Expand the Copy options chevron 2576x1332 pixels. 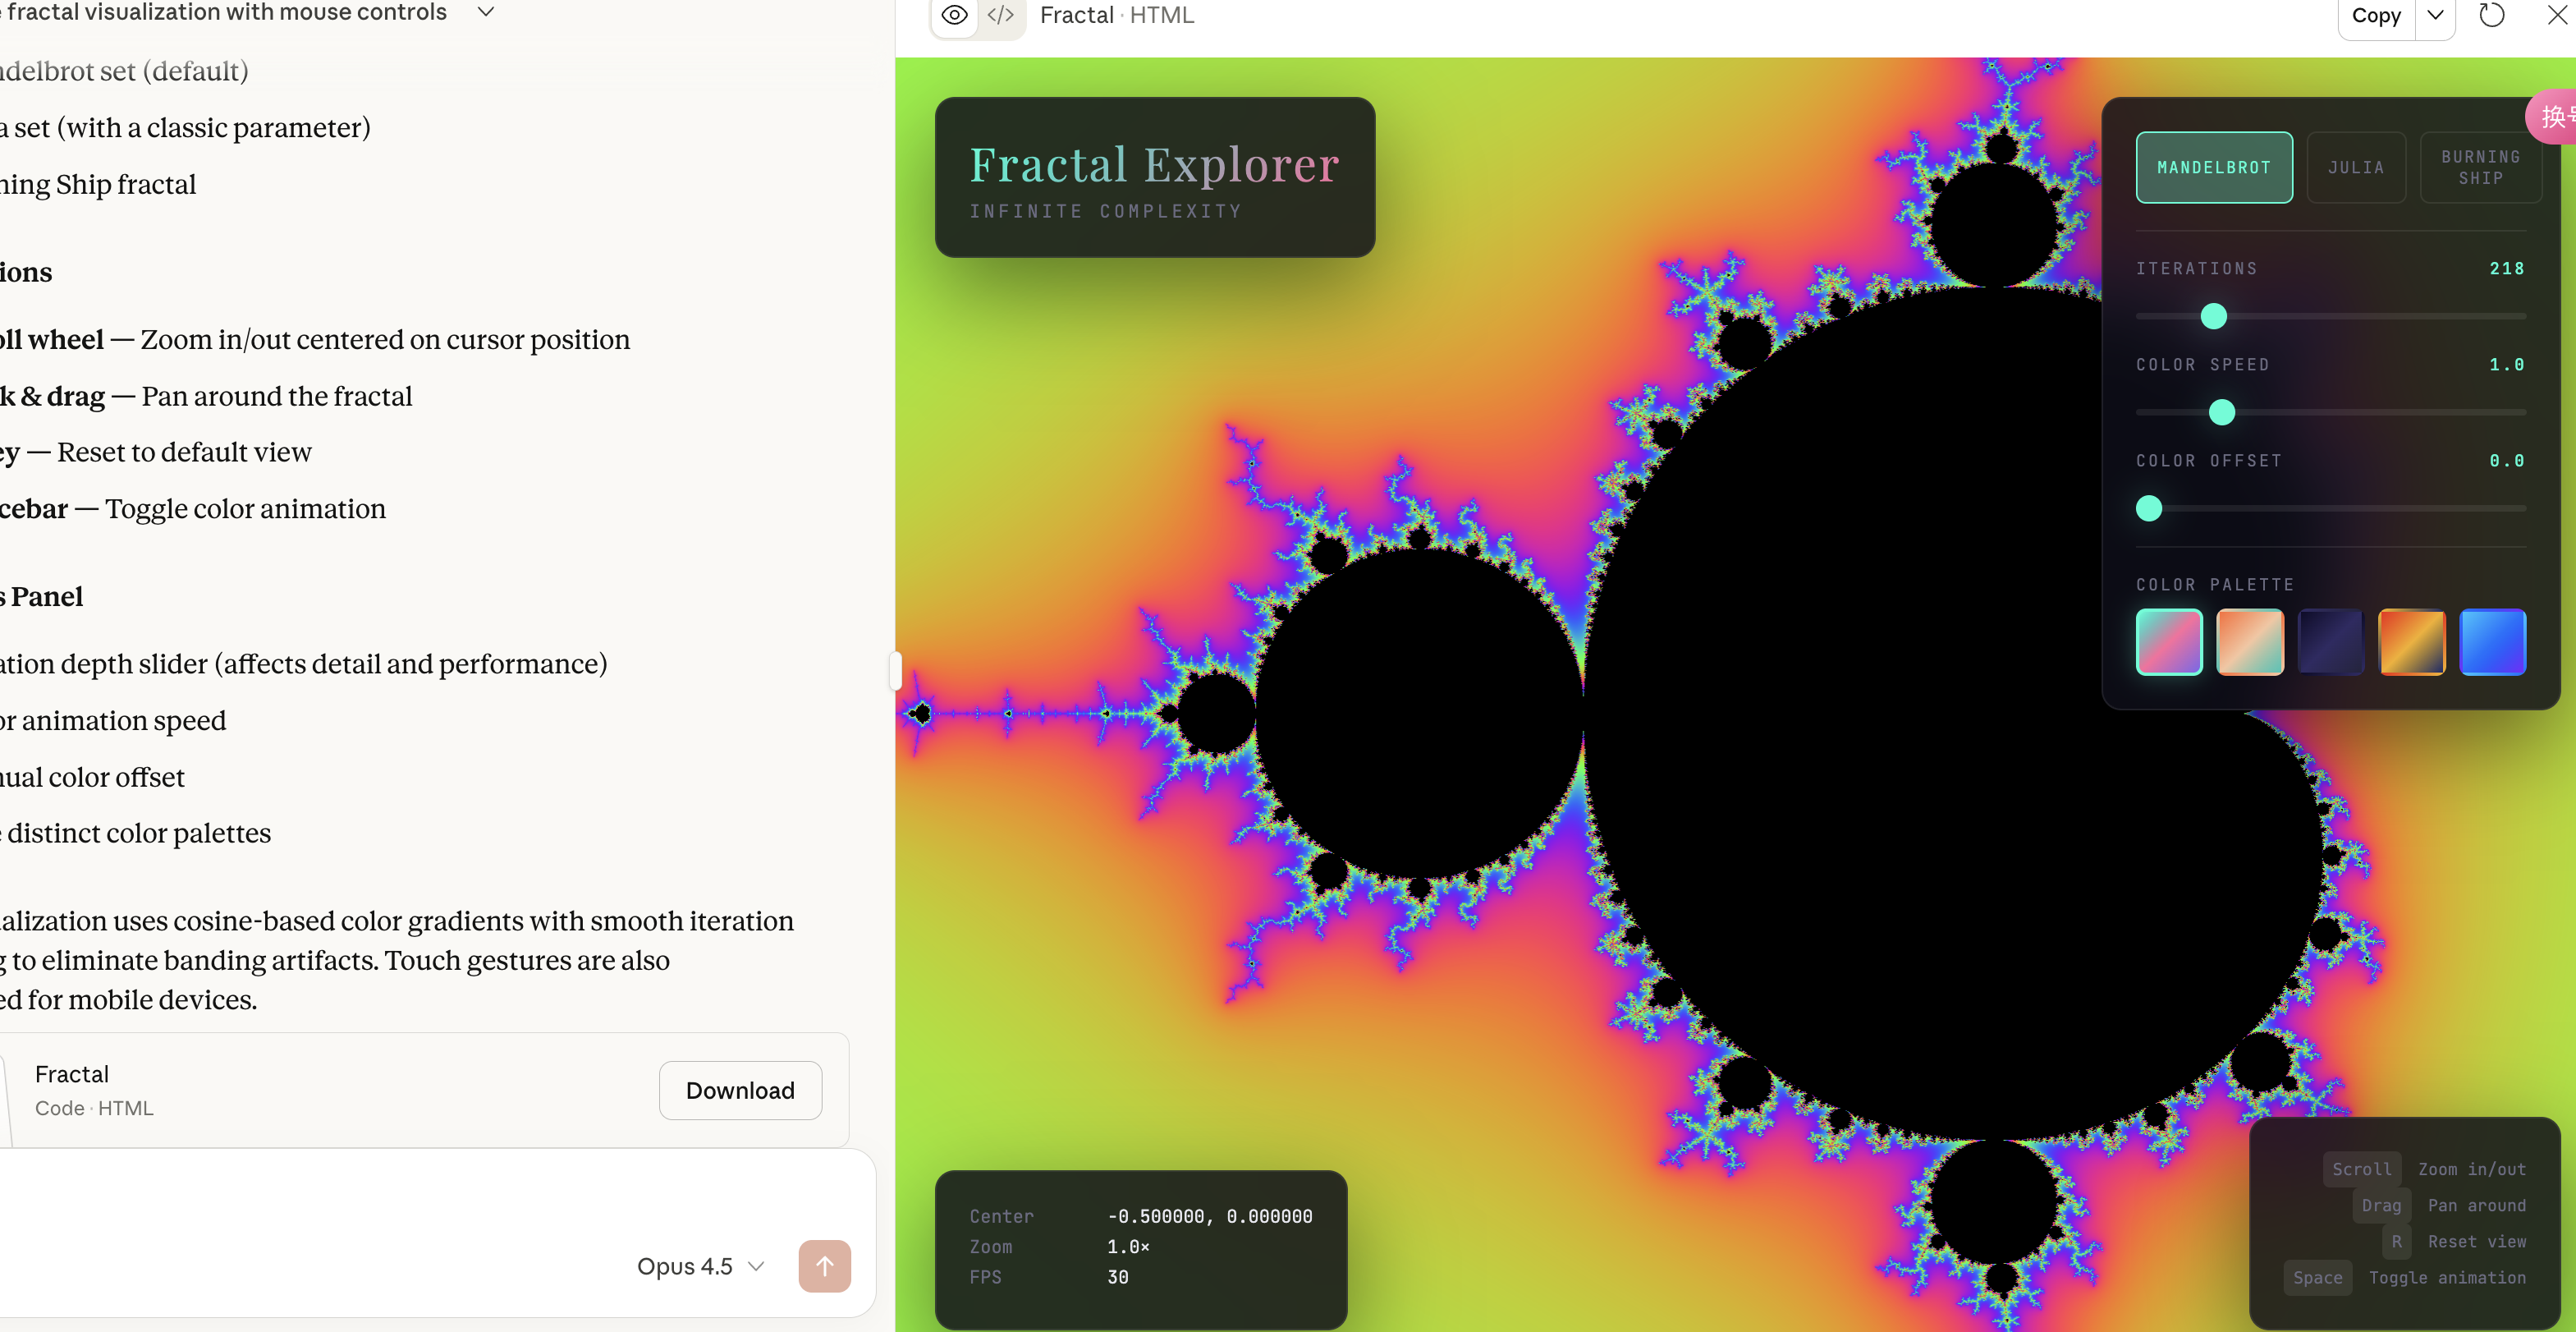(x=2435, y=15)
